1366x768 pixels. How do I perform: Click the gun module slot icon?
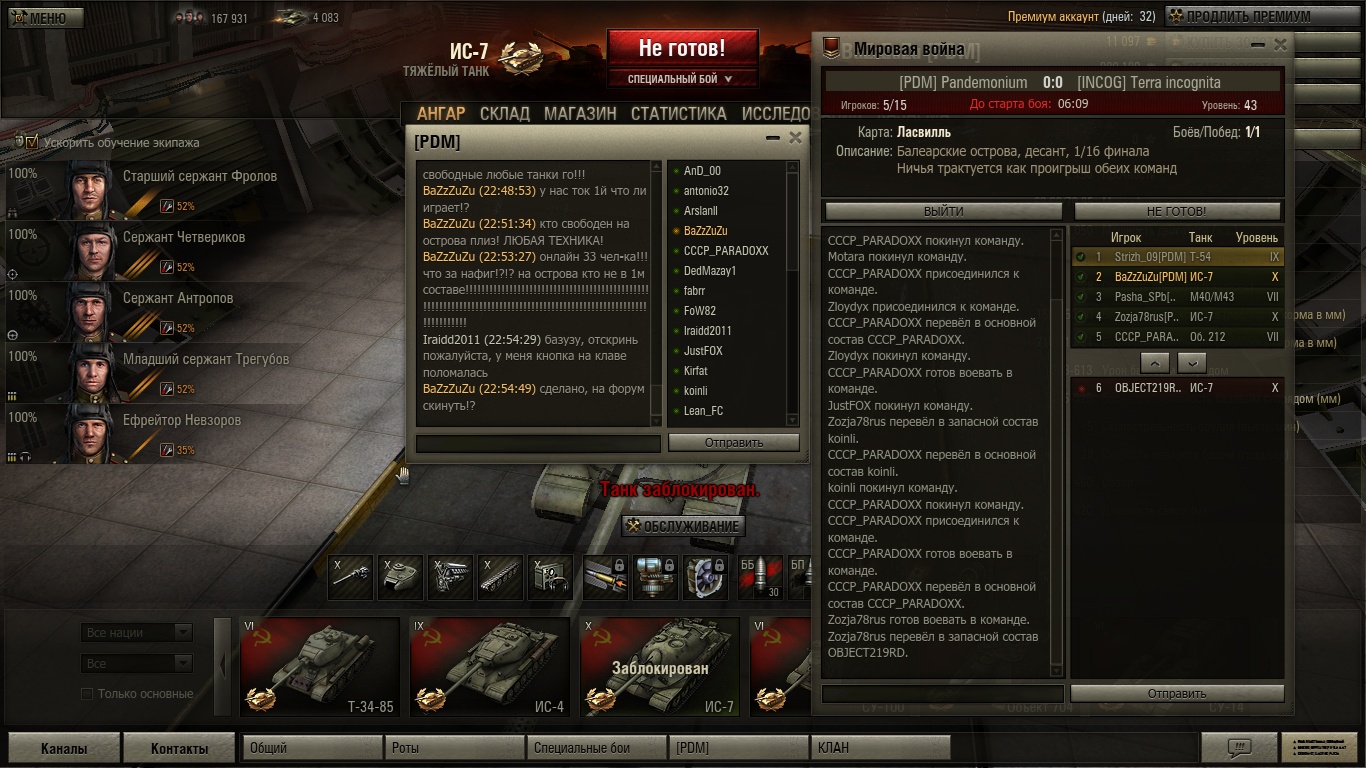[x=350, y=578]
